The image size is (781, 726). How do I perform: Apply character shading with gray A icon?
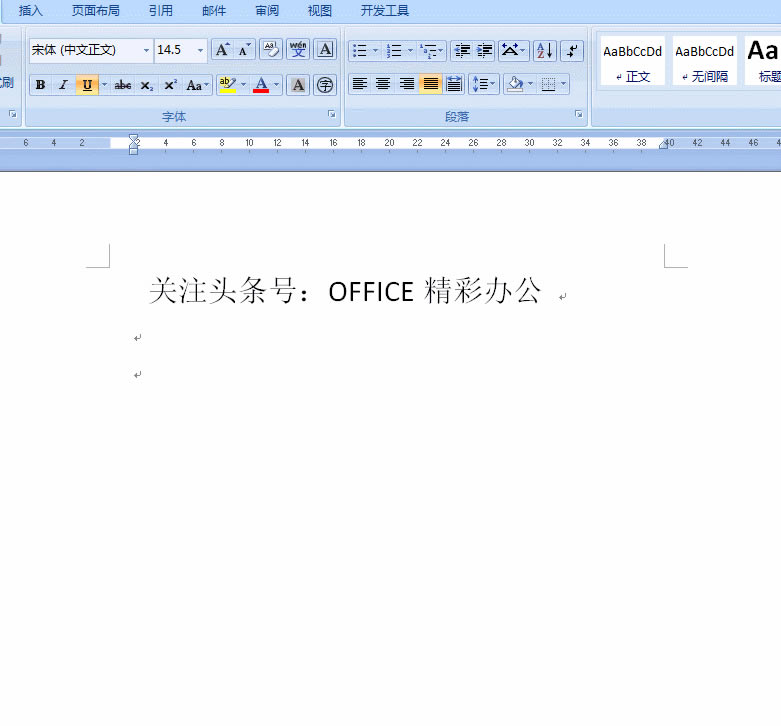pos(298,85)
